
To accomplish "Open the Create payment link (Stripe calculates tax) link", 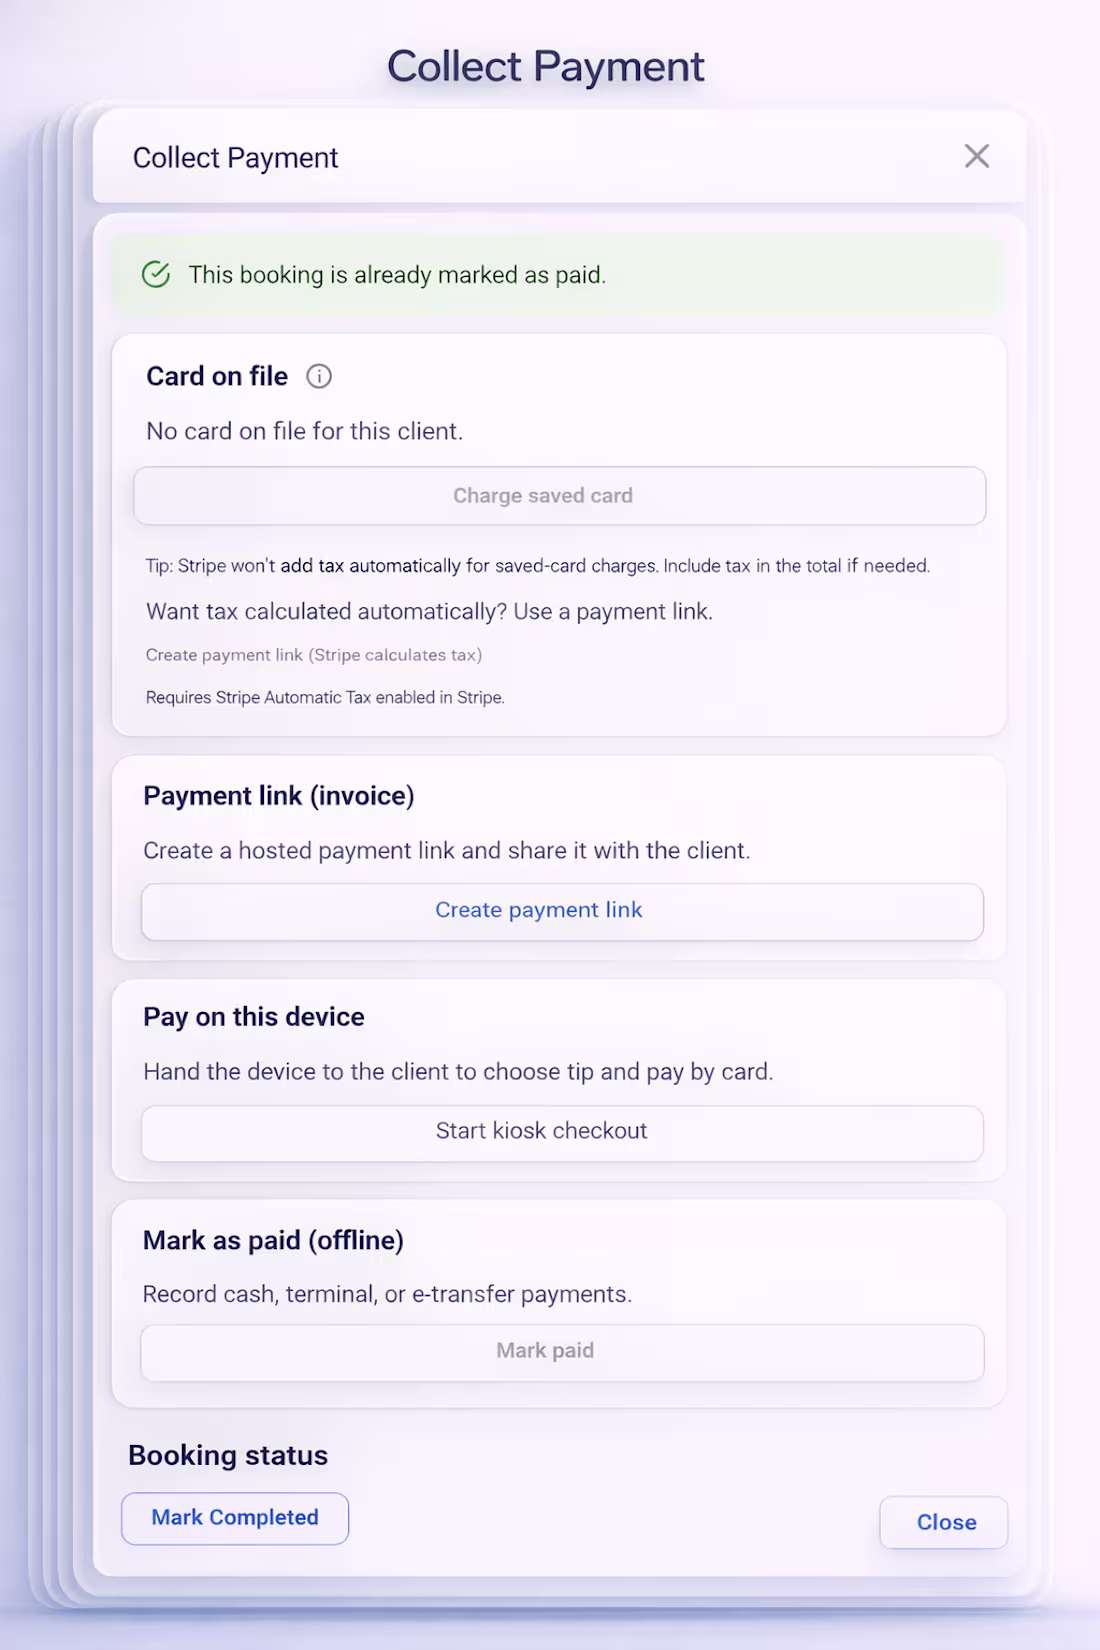I will (313, 655).
